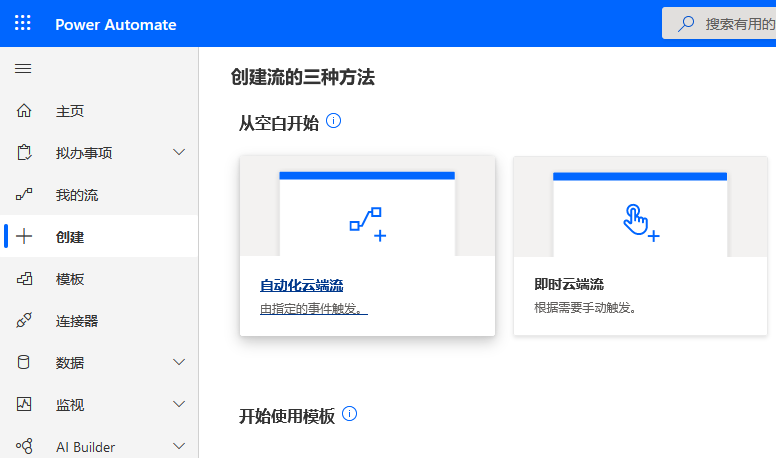Viewport: 776px width, 458px height.
Task: Click the 拟办事项 clipboard icon
Action: pyautogui.click(x=24, y=153)
